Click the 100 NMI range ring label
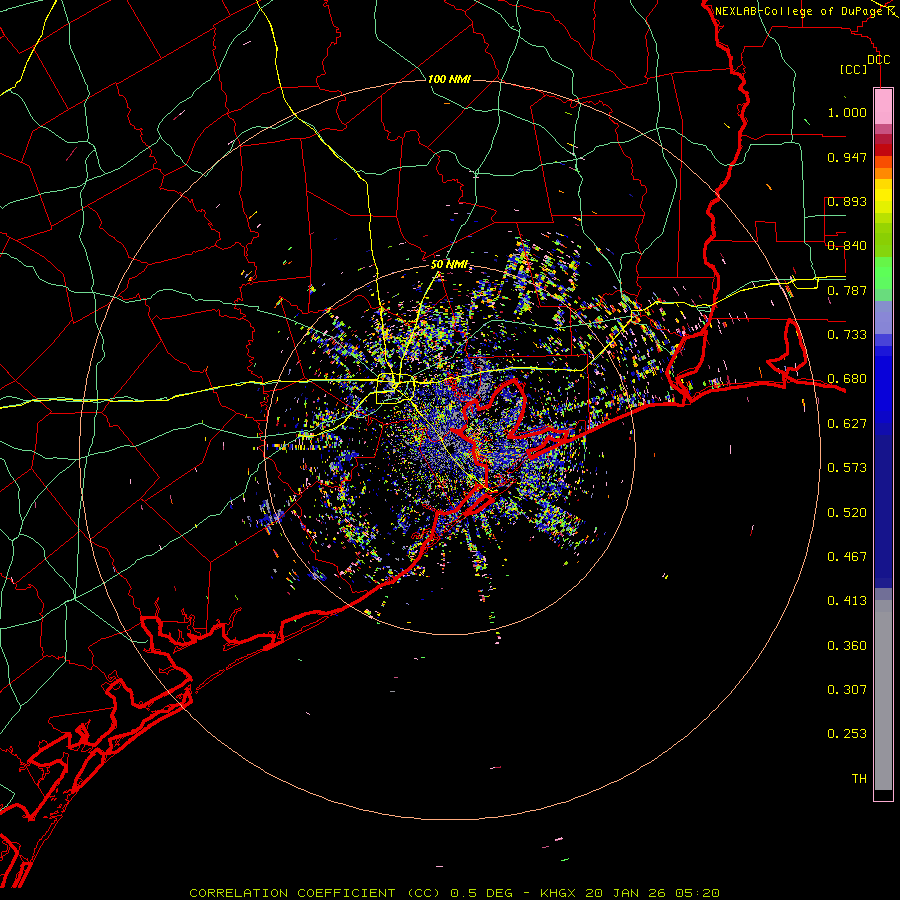Screen dimensions: 900x900 coord(449,79)
